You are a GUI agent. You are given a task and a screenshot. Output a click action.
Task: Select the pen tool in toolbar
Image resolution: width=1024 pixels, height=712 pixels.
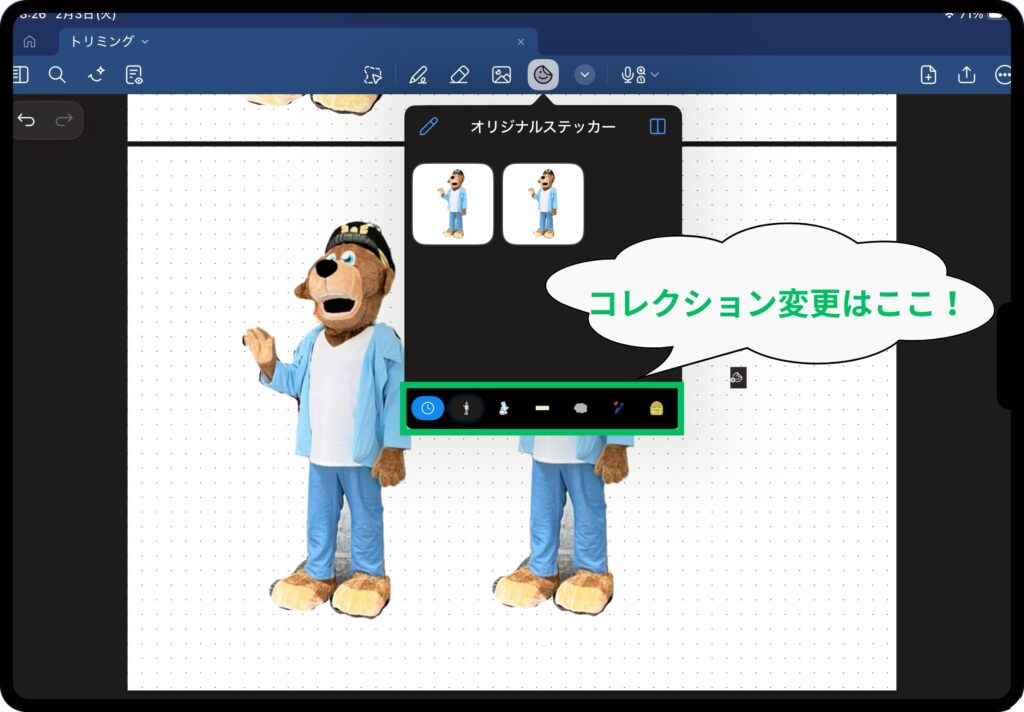(x=418, y=75)
